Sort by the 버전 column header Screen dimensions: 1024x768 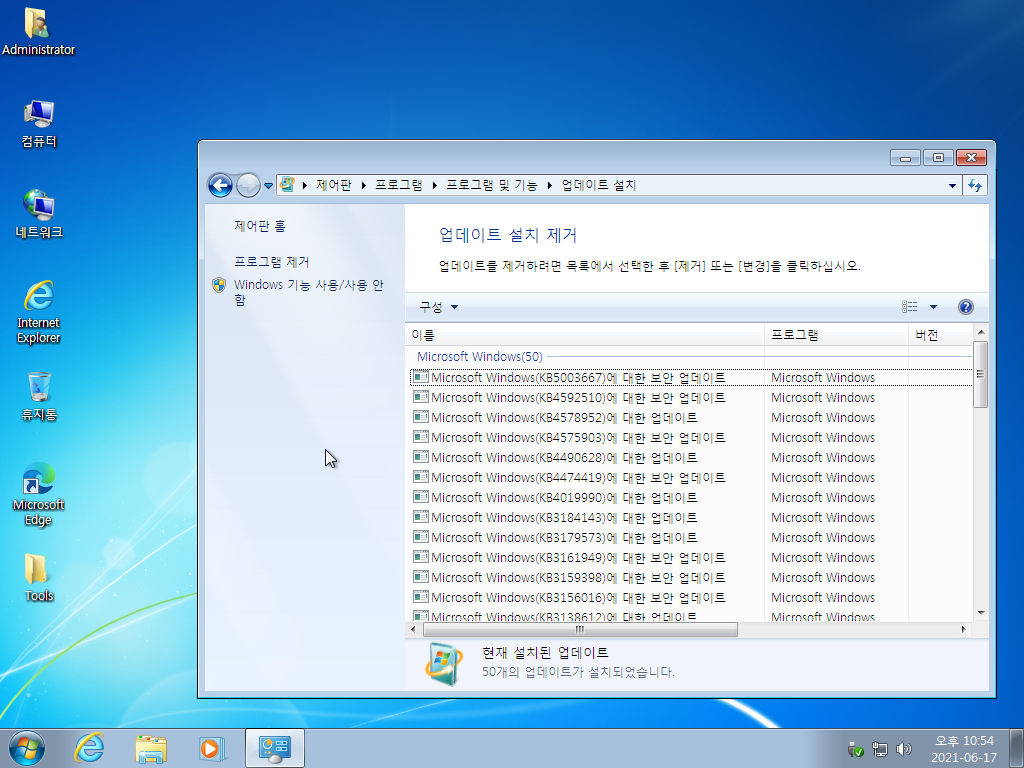point(940,335)
